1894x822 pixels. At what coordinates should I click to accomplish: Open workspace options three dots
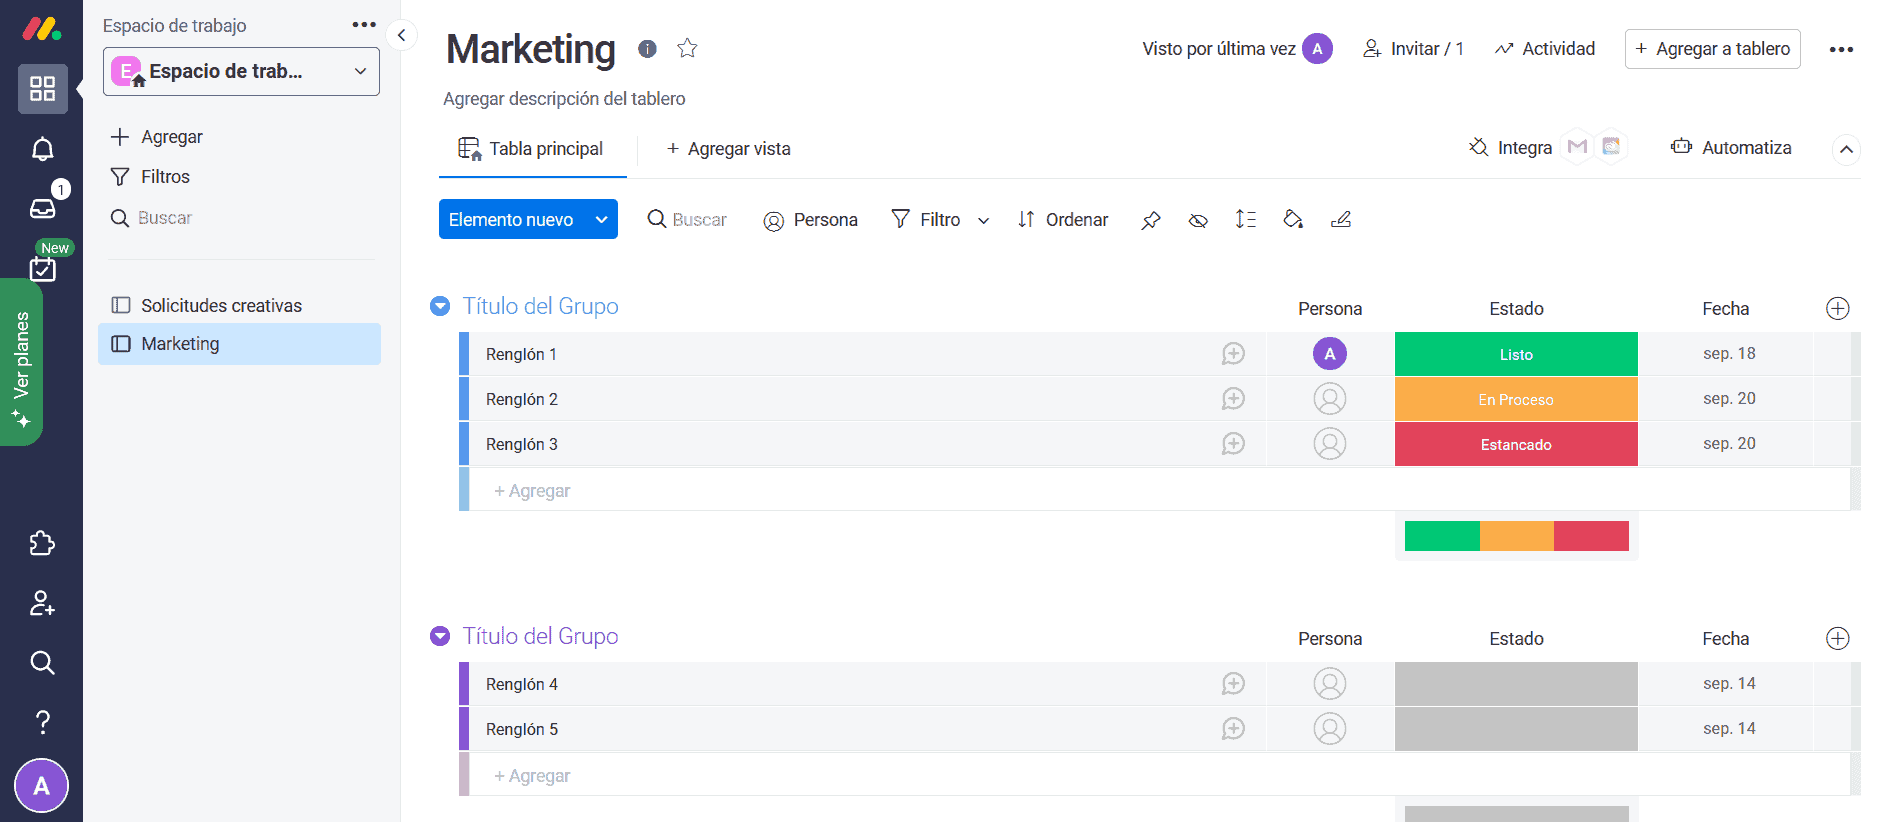pyautogui.click(x=364, y=25)
